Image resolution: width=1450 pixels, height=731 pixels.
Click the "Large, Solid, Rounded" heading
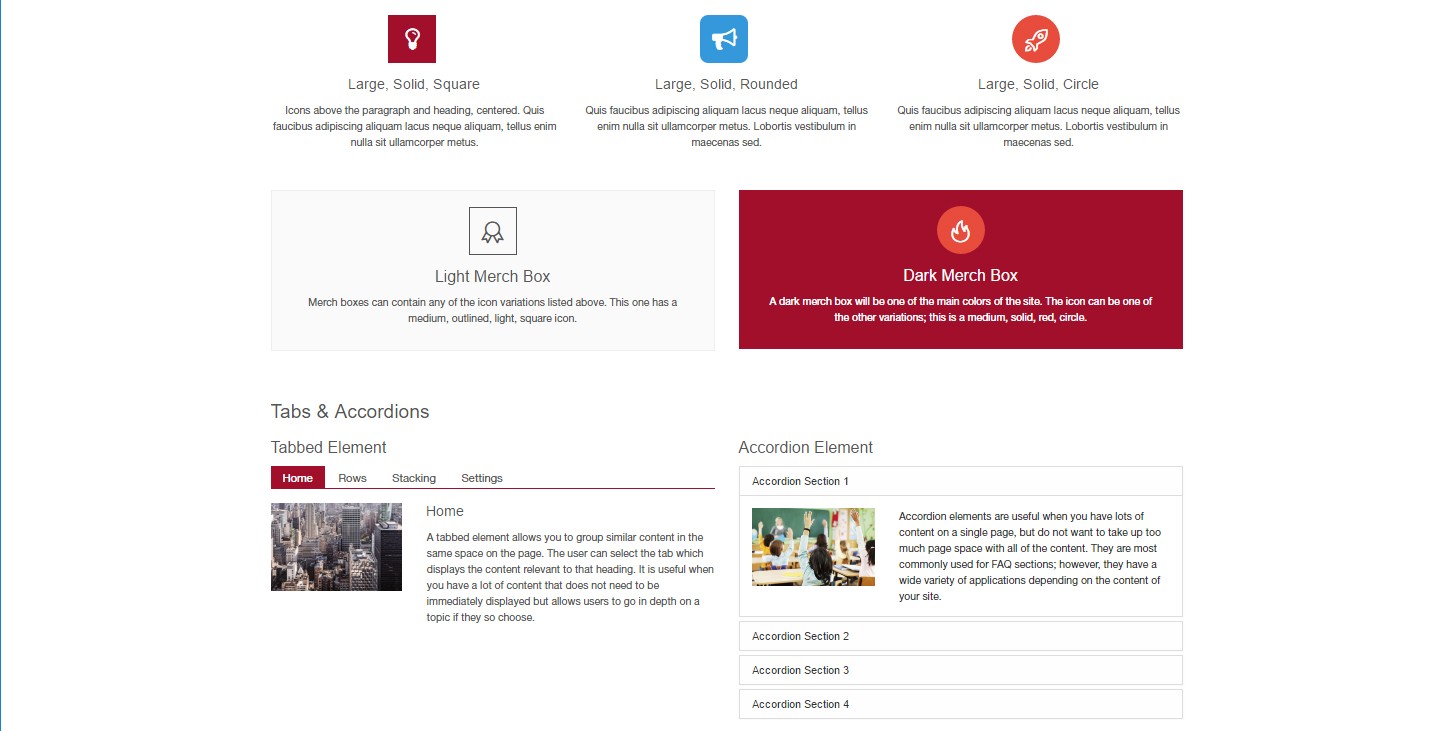pos(726,84)
